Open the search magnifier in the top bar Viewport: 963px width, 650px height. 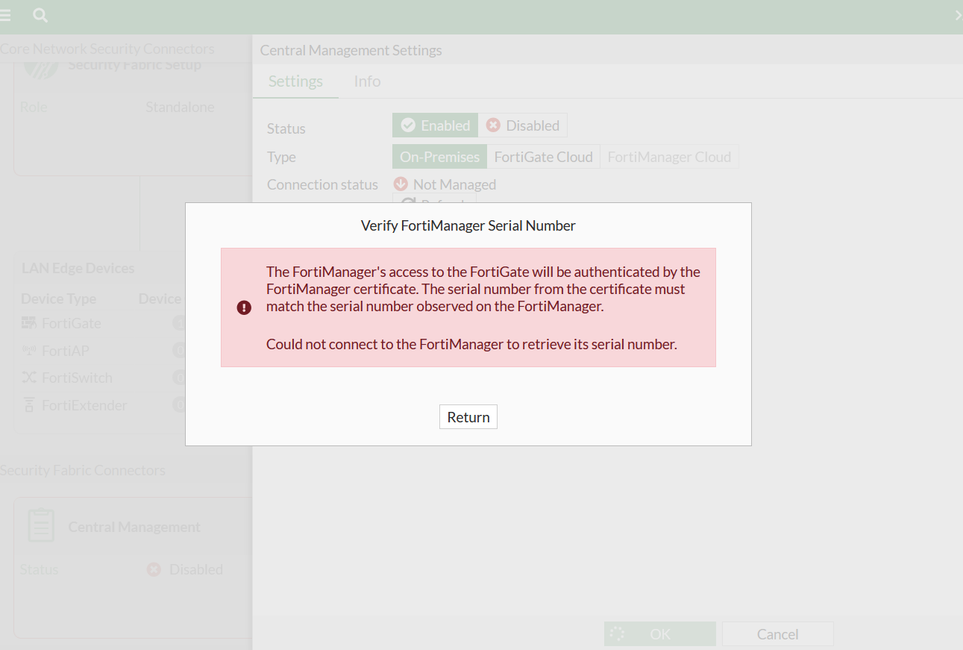click(40, 15)
